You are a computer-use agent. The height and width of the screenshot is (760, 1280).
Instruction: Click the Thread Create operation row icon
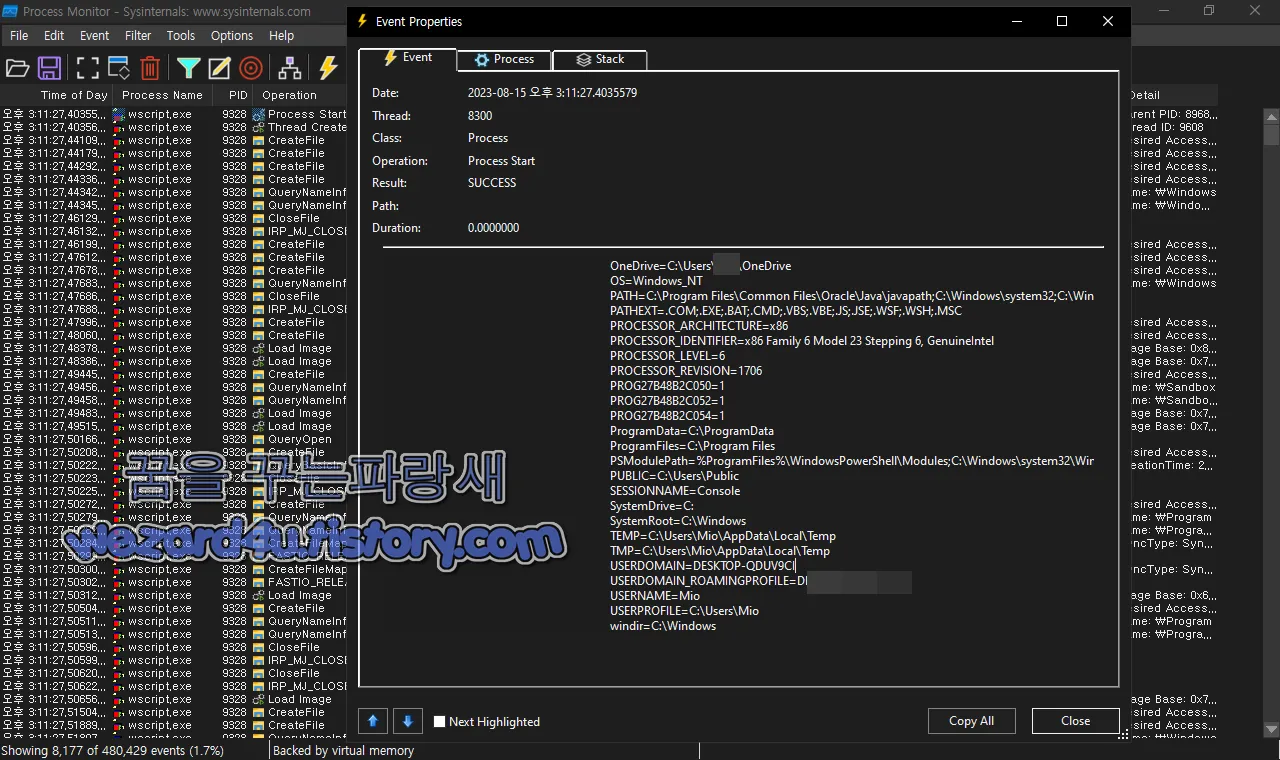pos(258,127)
